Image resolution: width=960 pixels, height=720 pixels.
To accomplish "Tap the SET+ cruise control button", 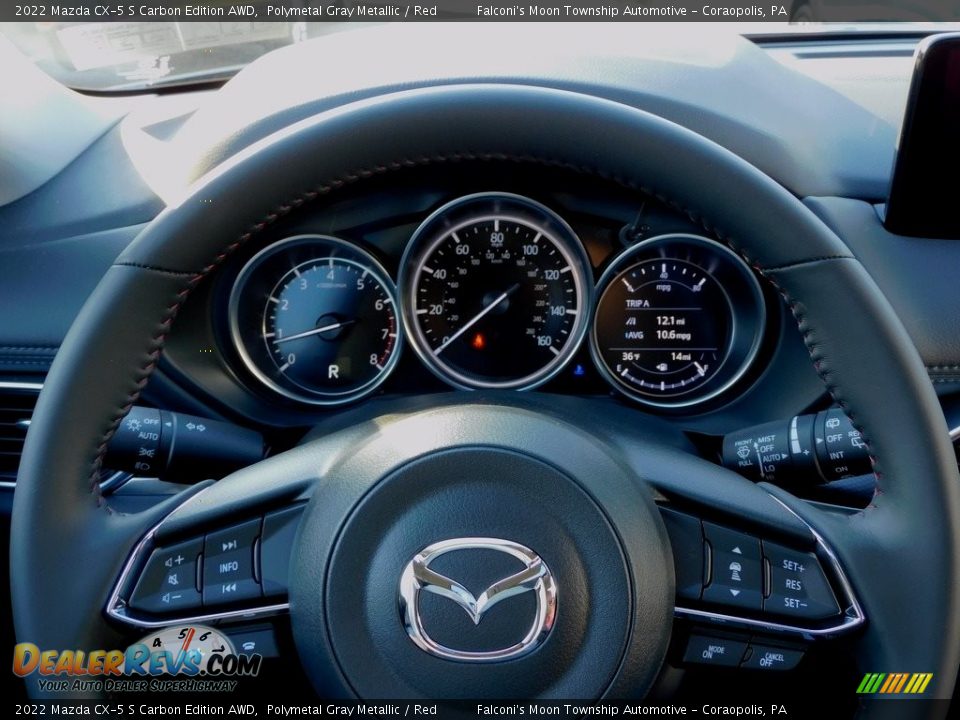I will (793, 566).
